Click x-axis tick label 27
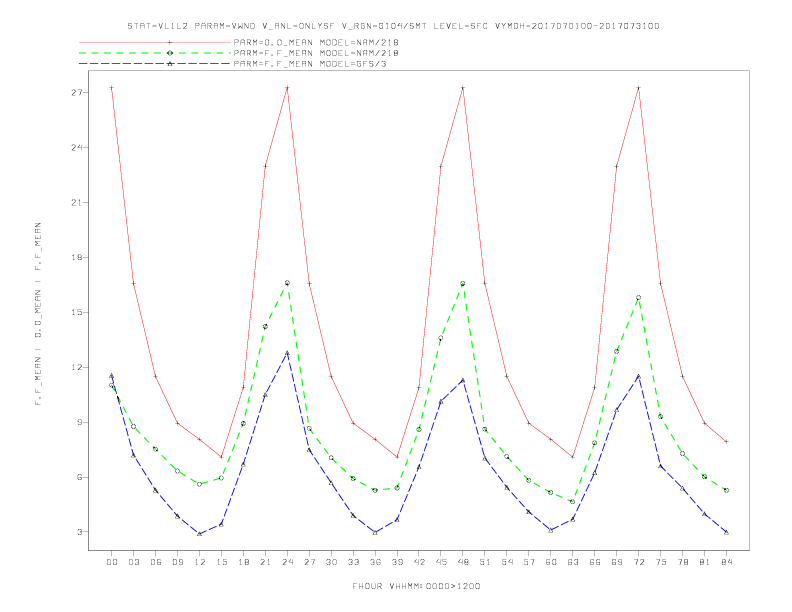This screenshot has height=612, width=792. 309,562
